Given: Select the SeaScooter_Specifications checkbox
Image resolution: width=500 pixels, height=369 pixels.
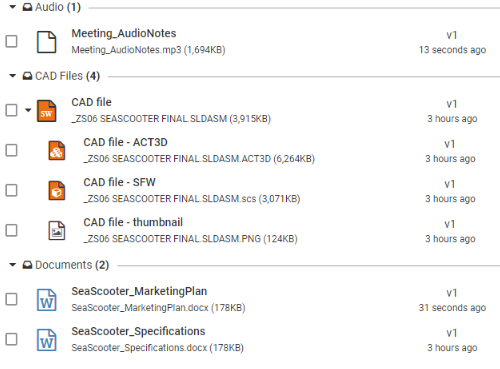Looking at the screenshot, I should click(11, 339).
